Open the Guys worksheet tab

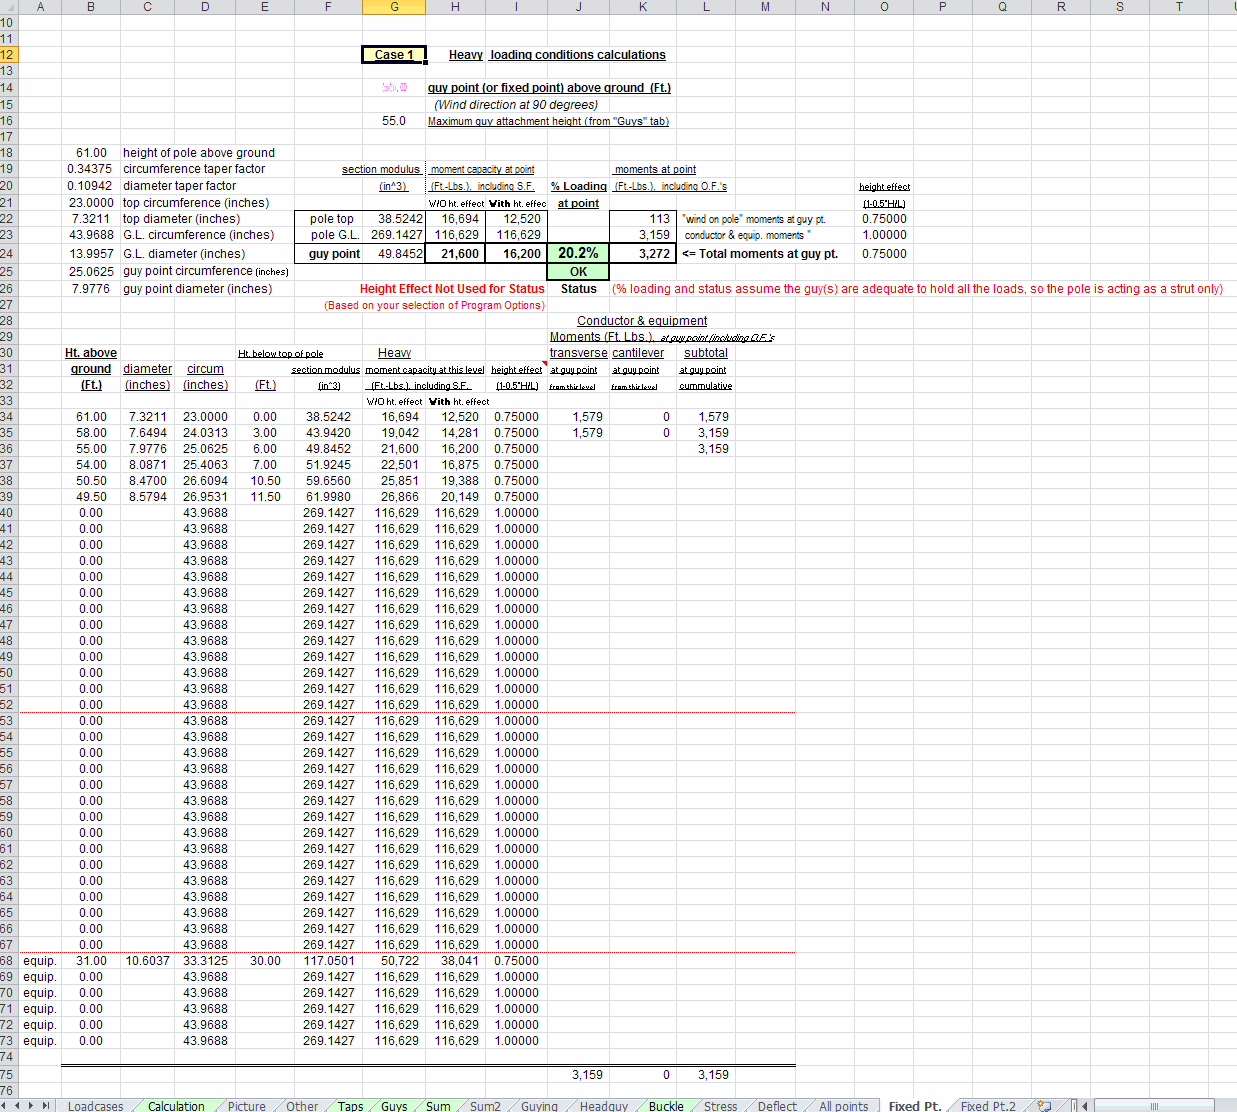click(x=394, y=1106)
